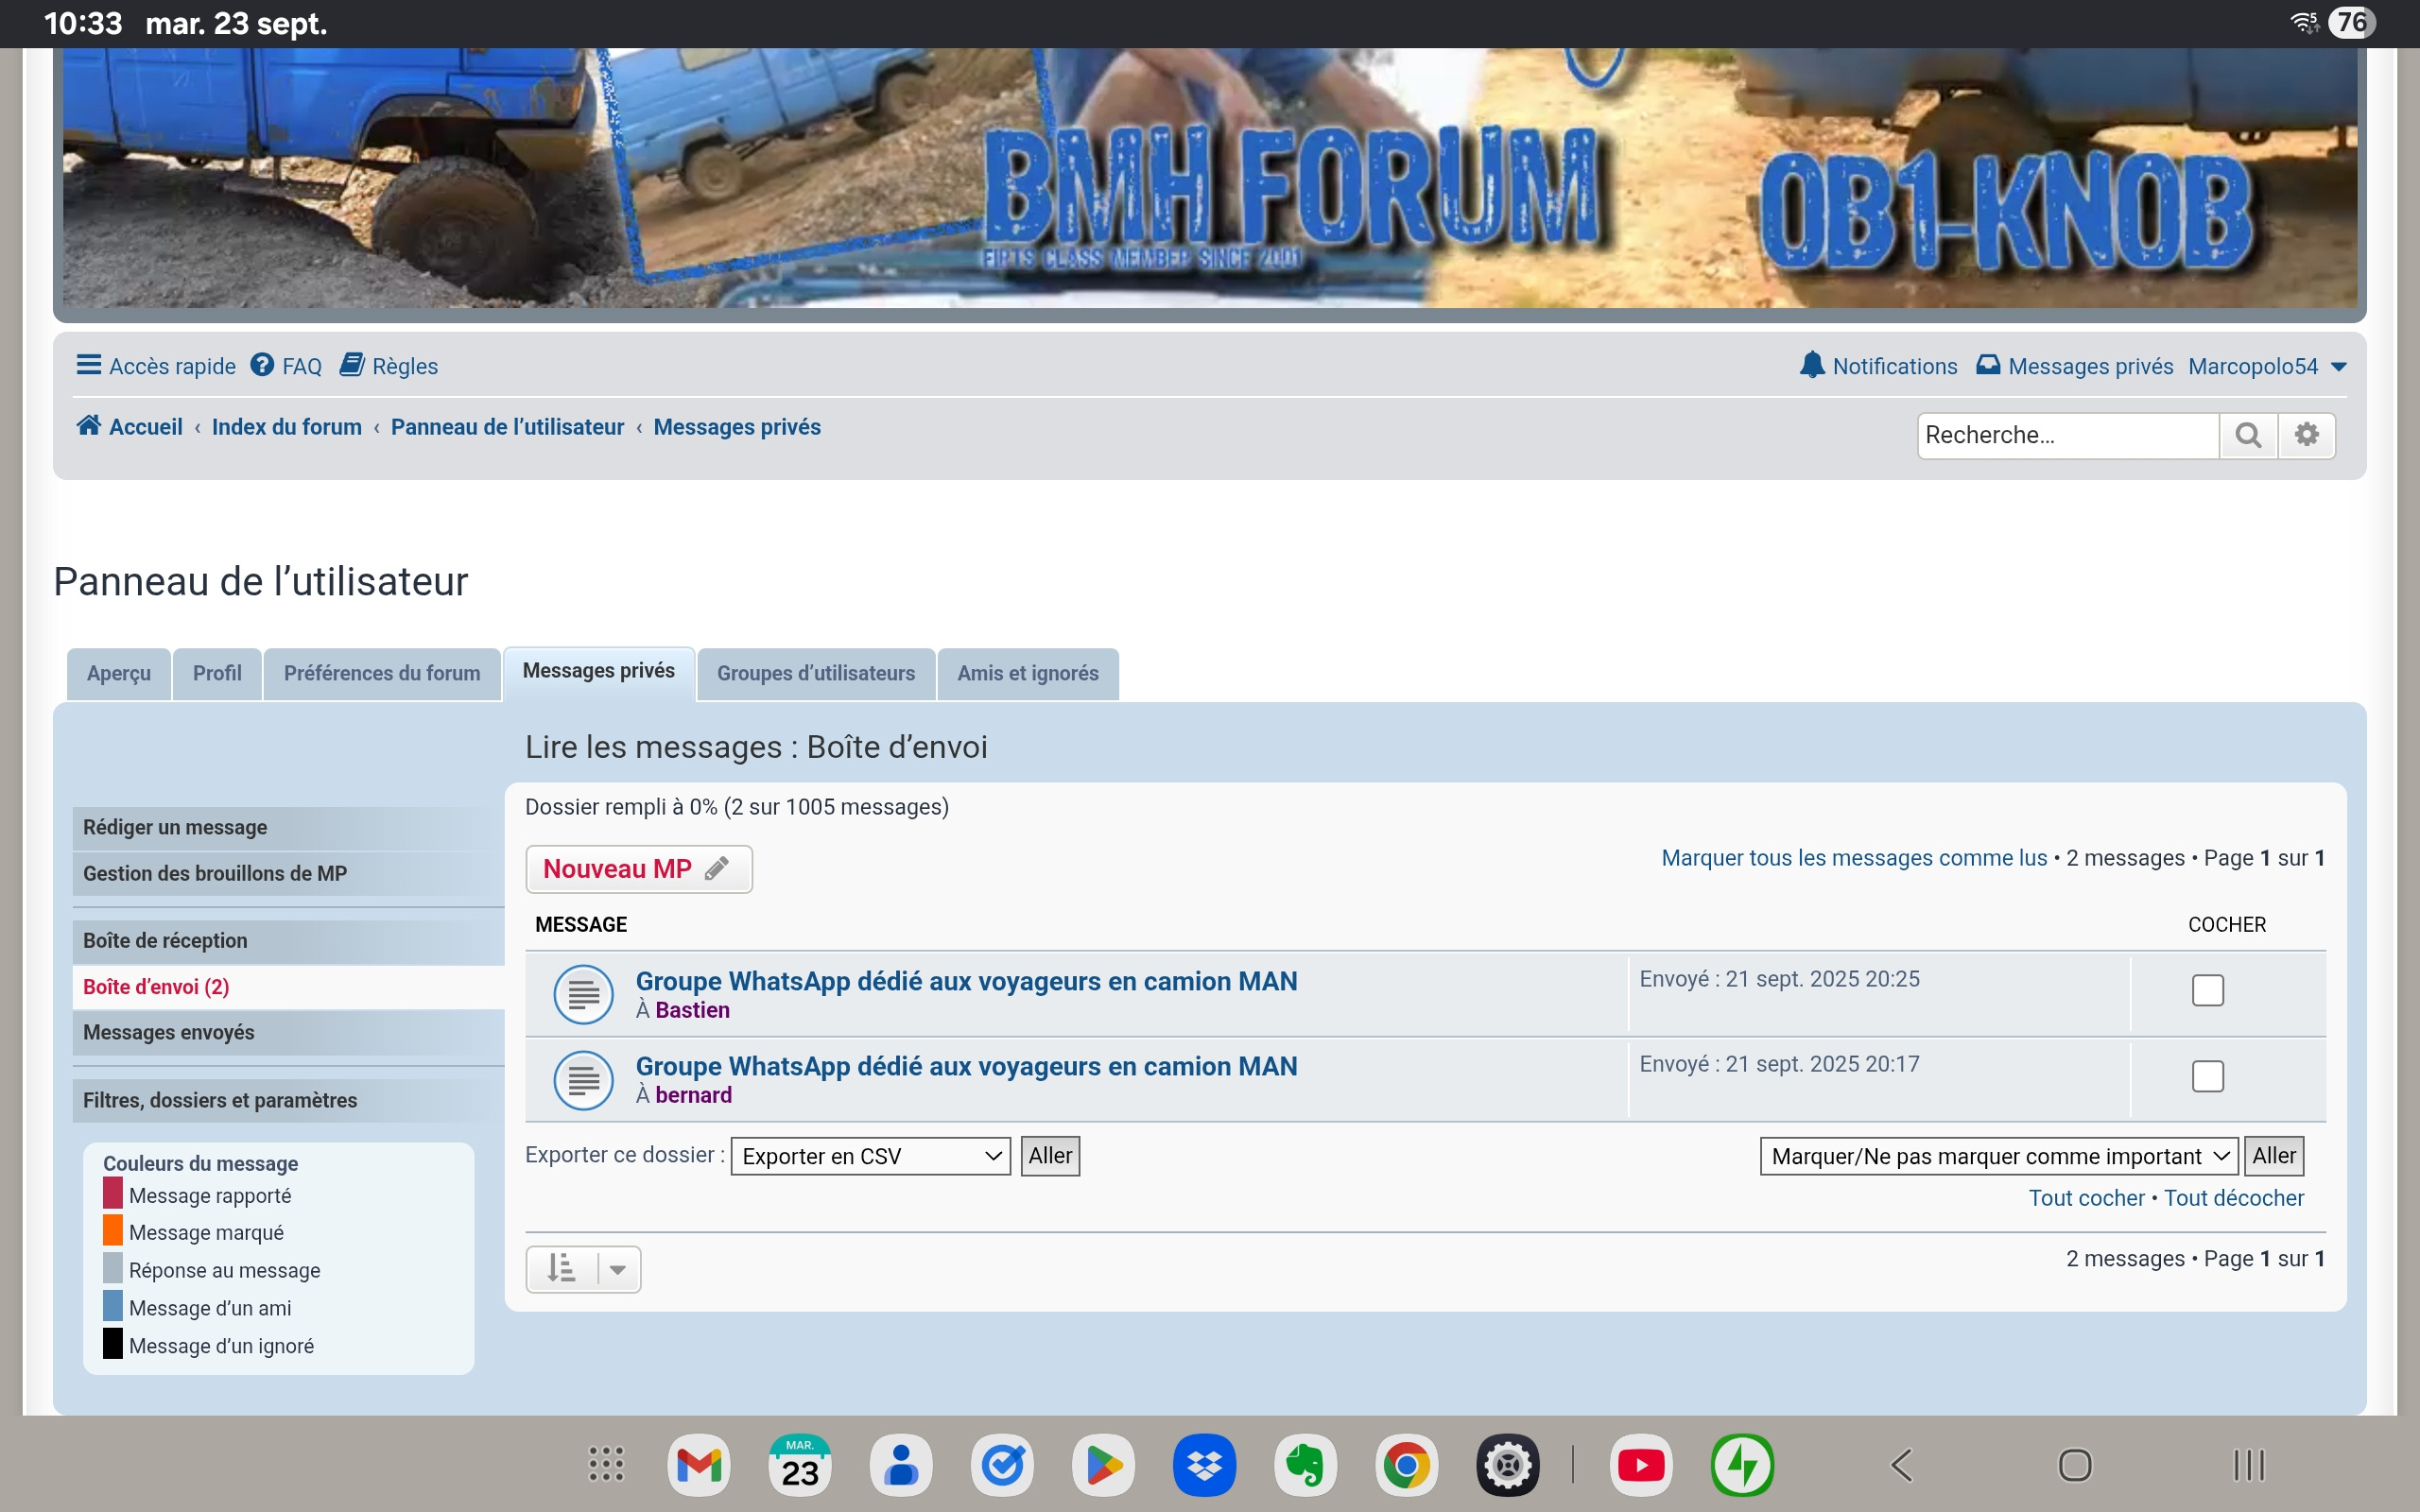Open the Accès rapide hamburger menu
This screenshot has height=1512, width=2420.
pos(89,365)
